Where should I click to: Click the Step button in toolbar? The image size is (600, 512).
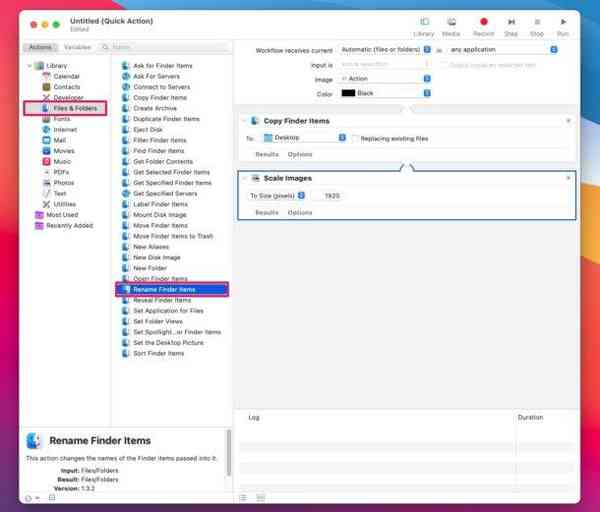pyautogui.click(x=511, y=26)
